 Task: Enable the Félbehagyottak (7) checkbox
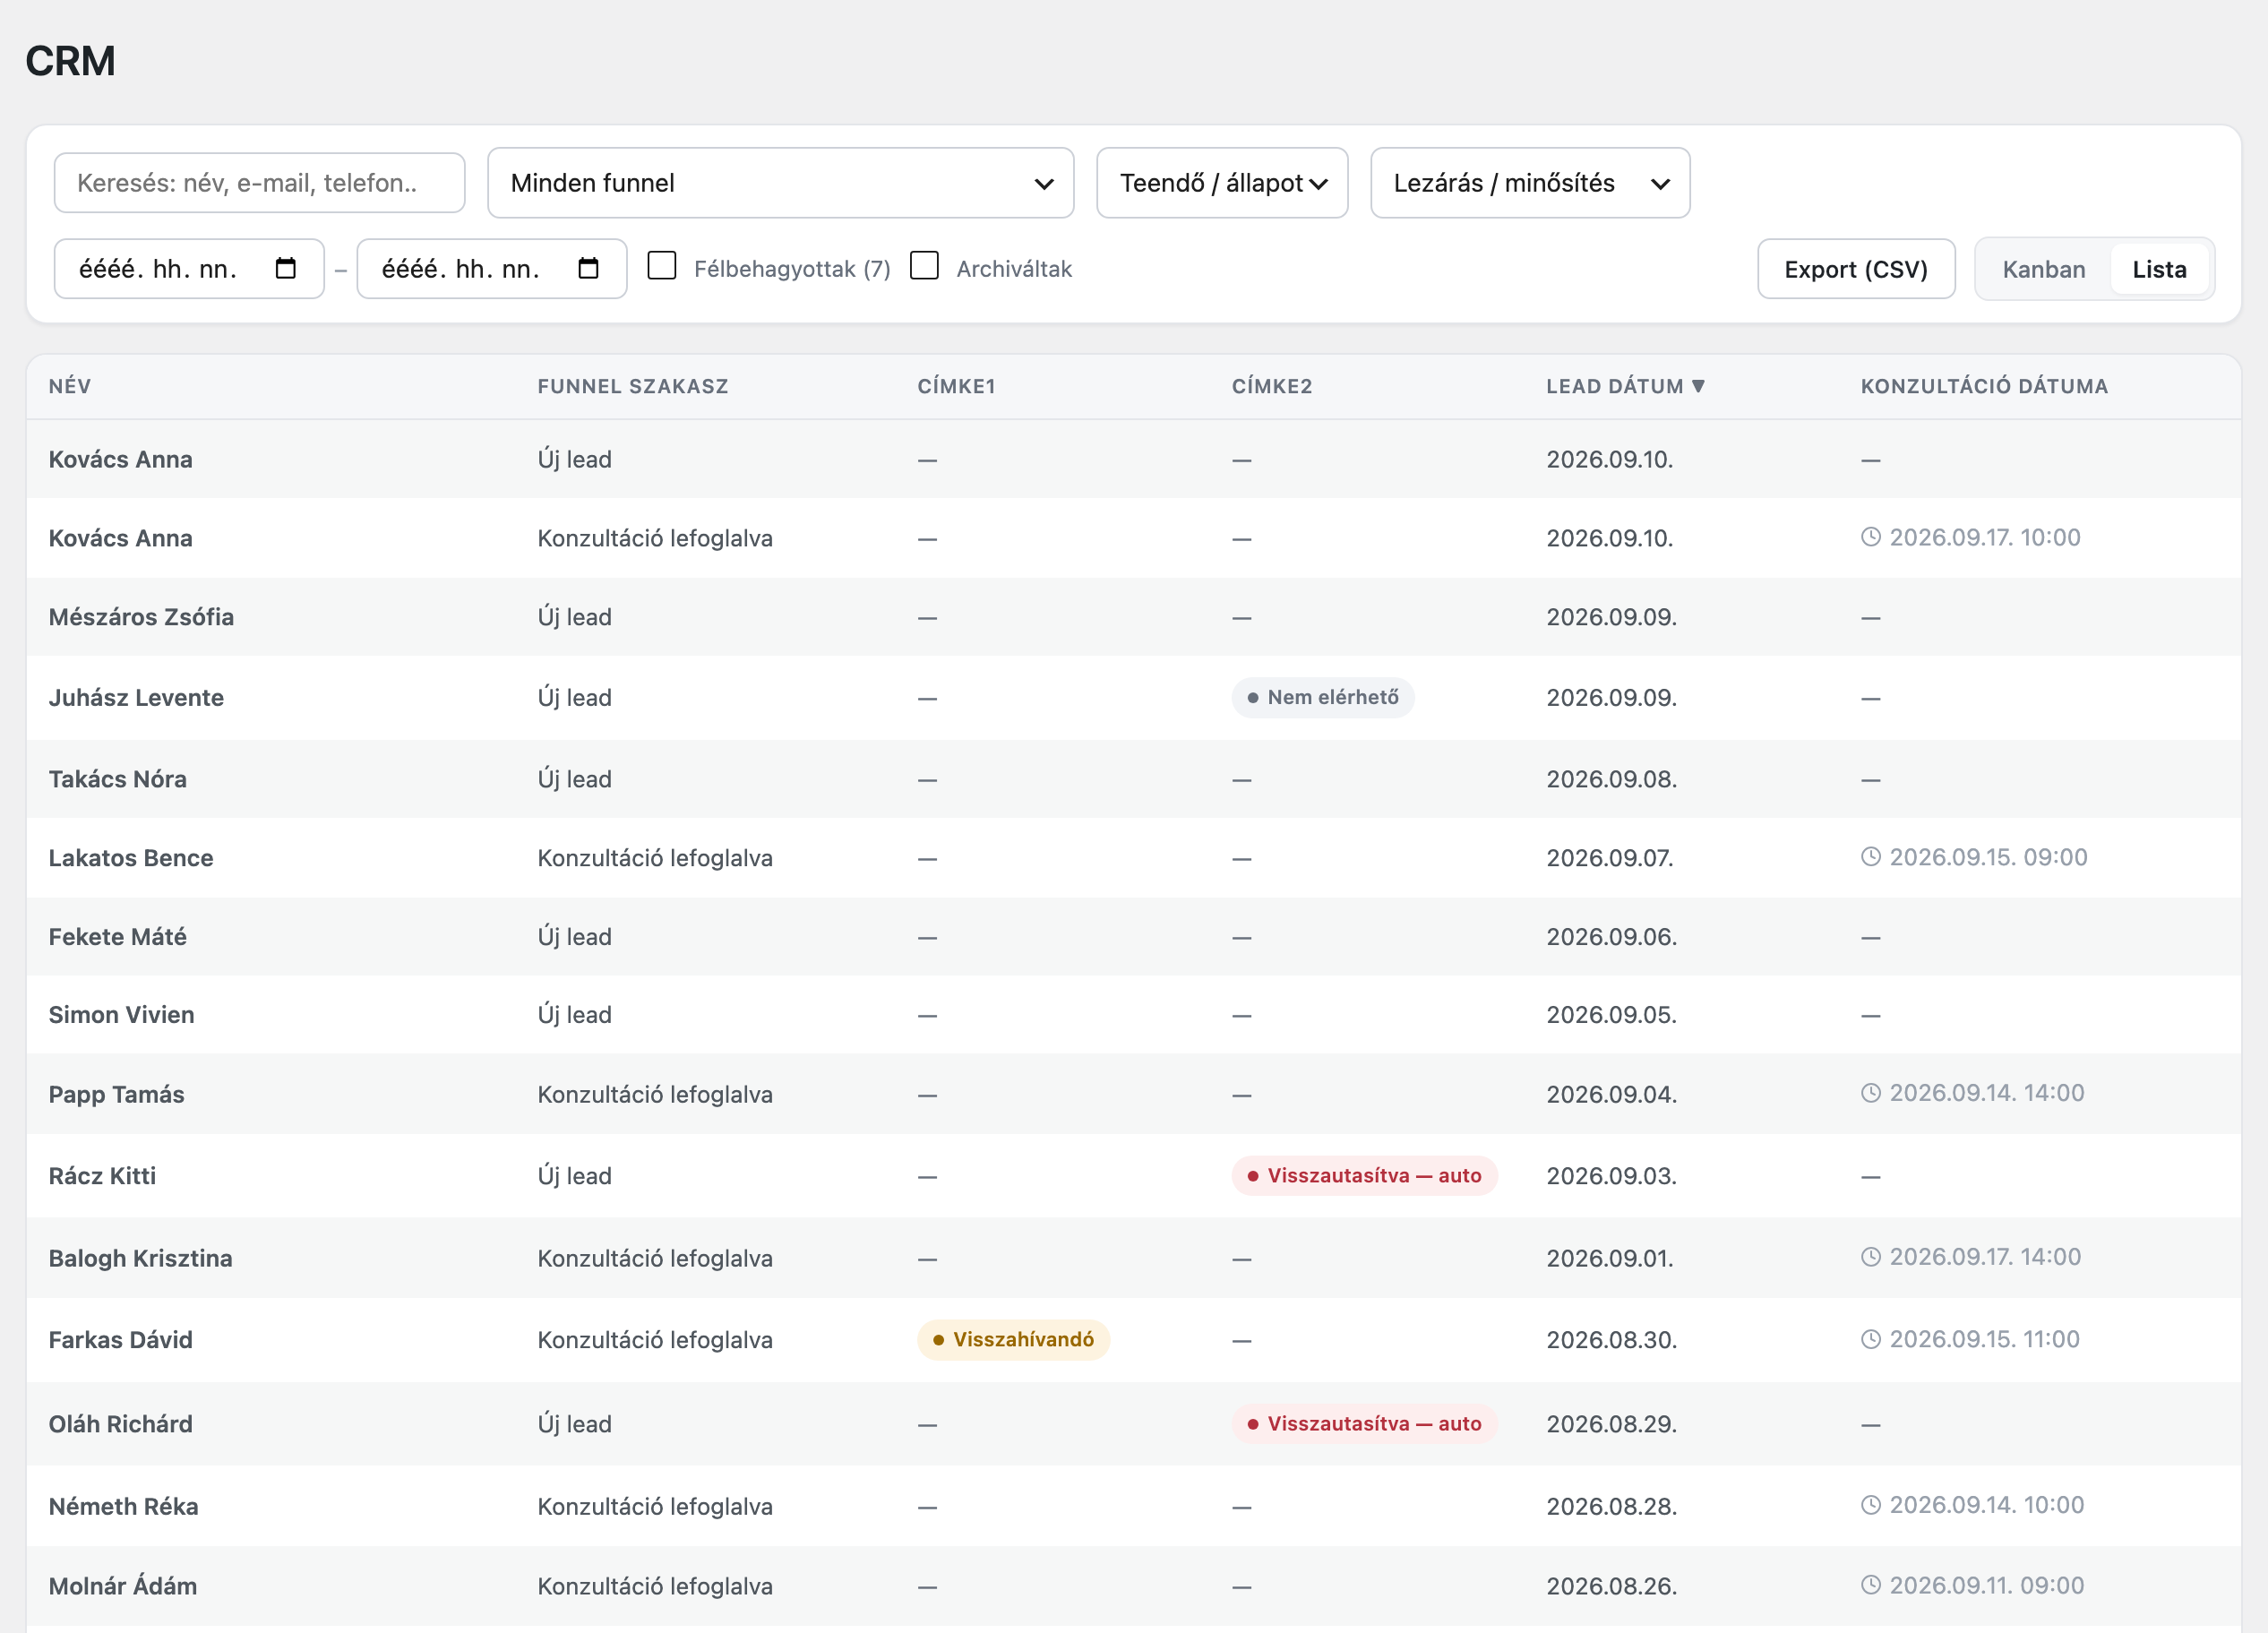pyautogui.click(x=662, y=266)
